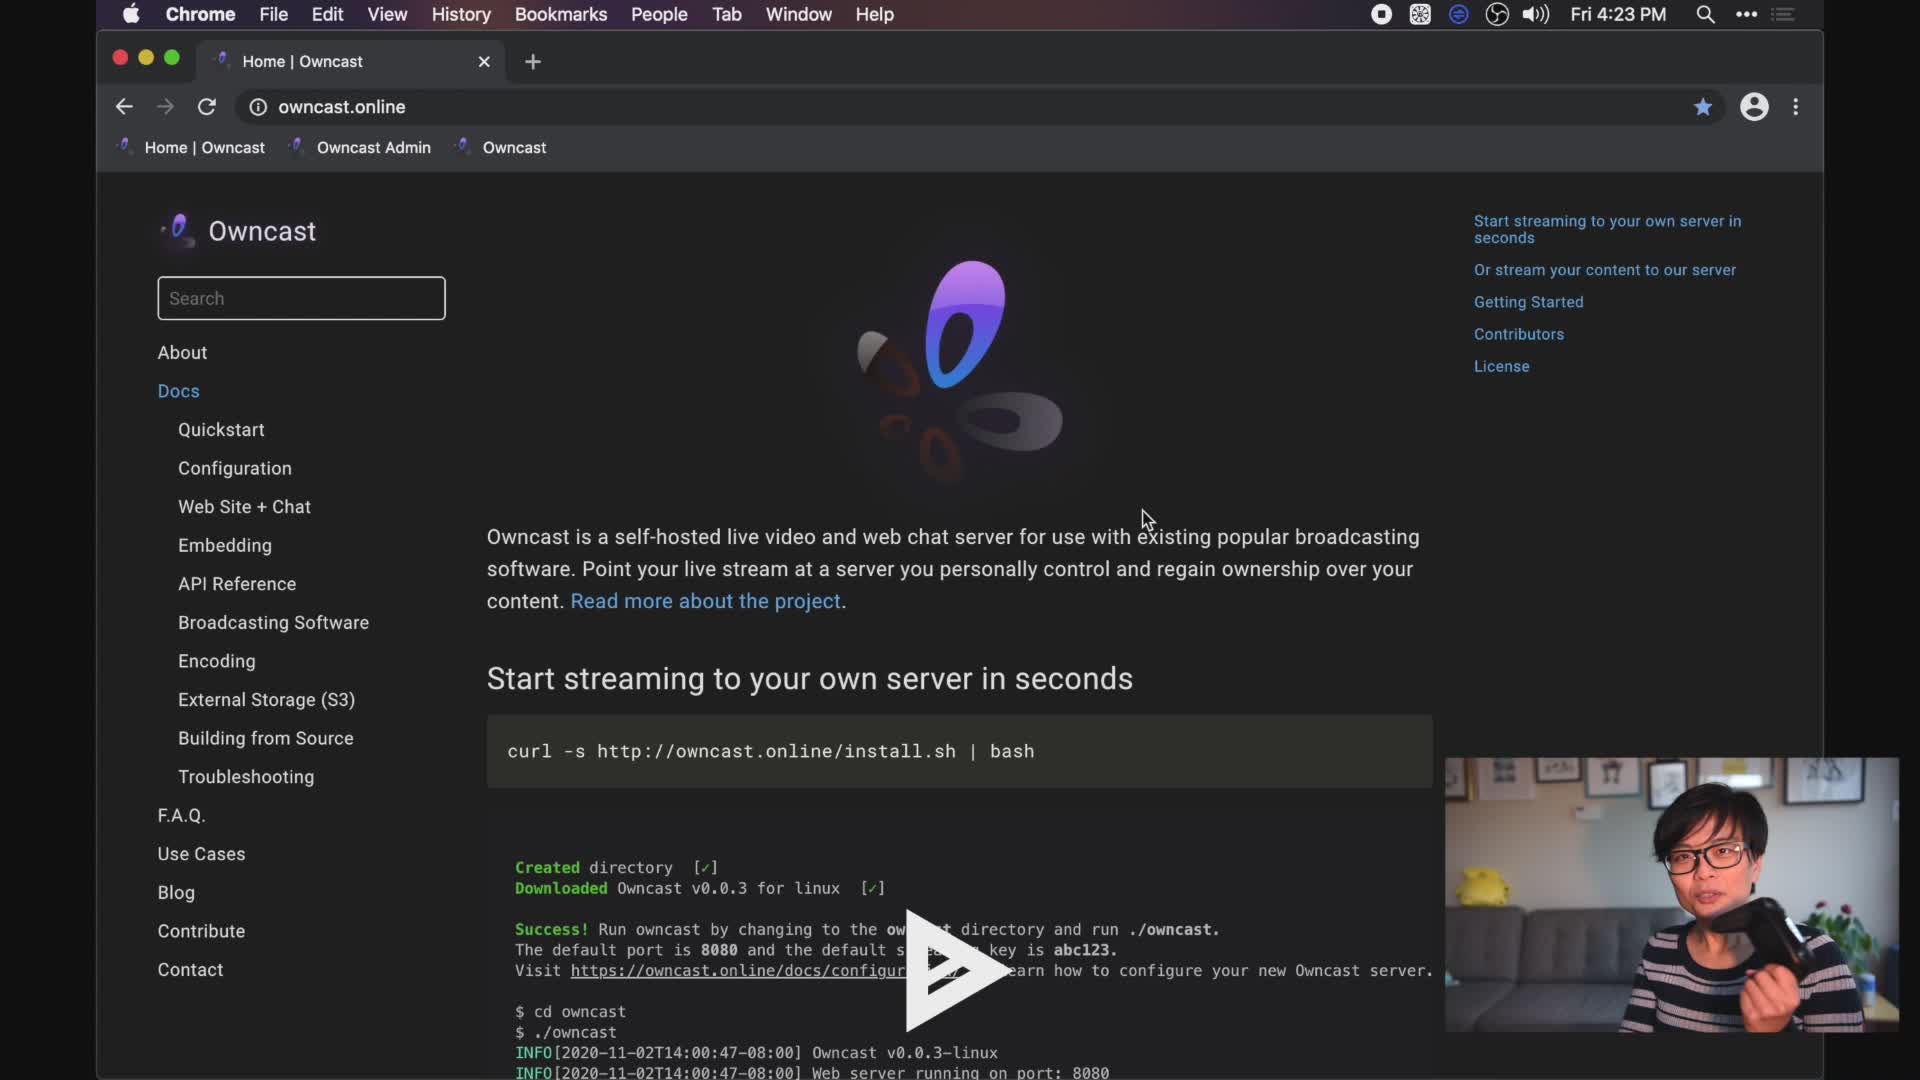The image size is (1920, 1080).
Task: Click the clock showing Fri 4:23 PM
Action: 1618,14
